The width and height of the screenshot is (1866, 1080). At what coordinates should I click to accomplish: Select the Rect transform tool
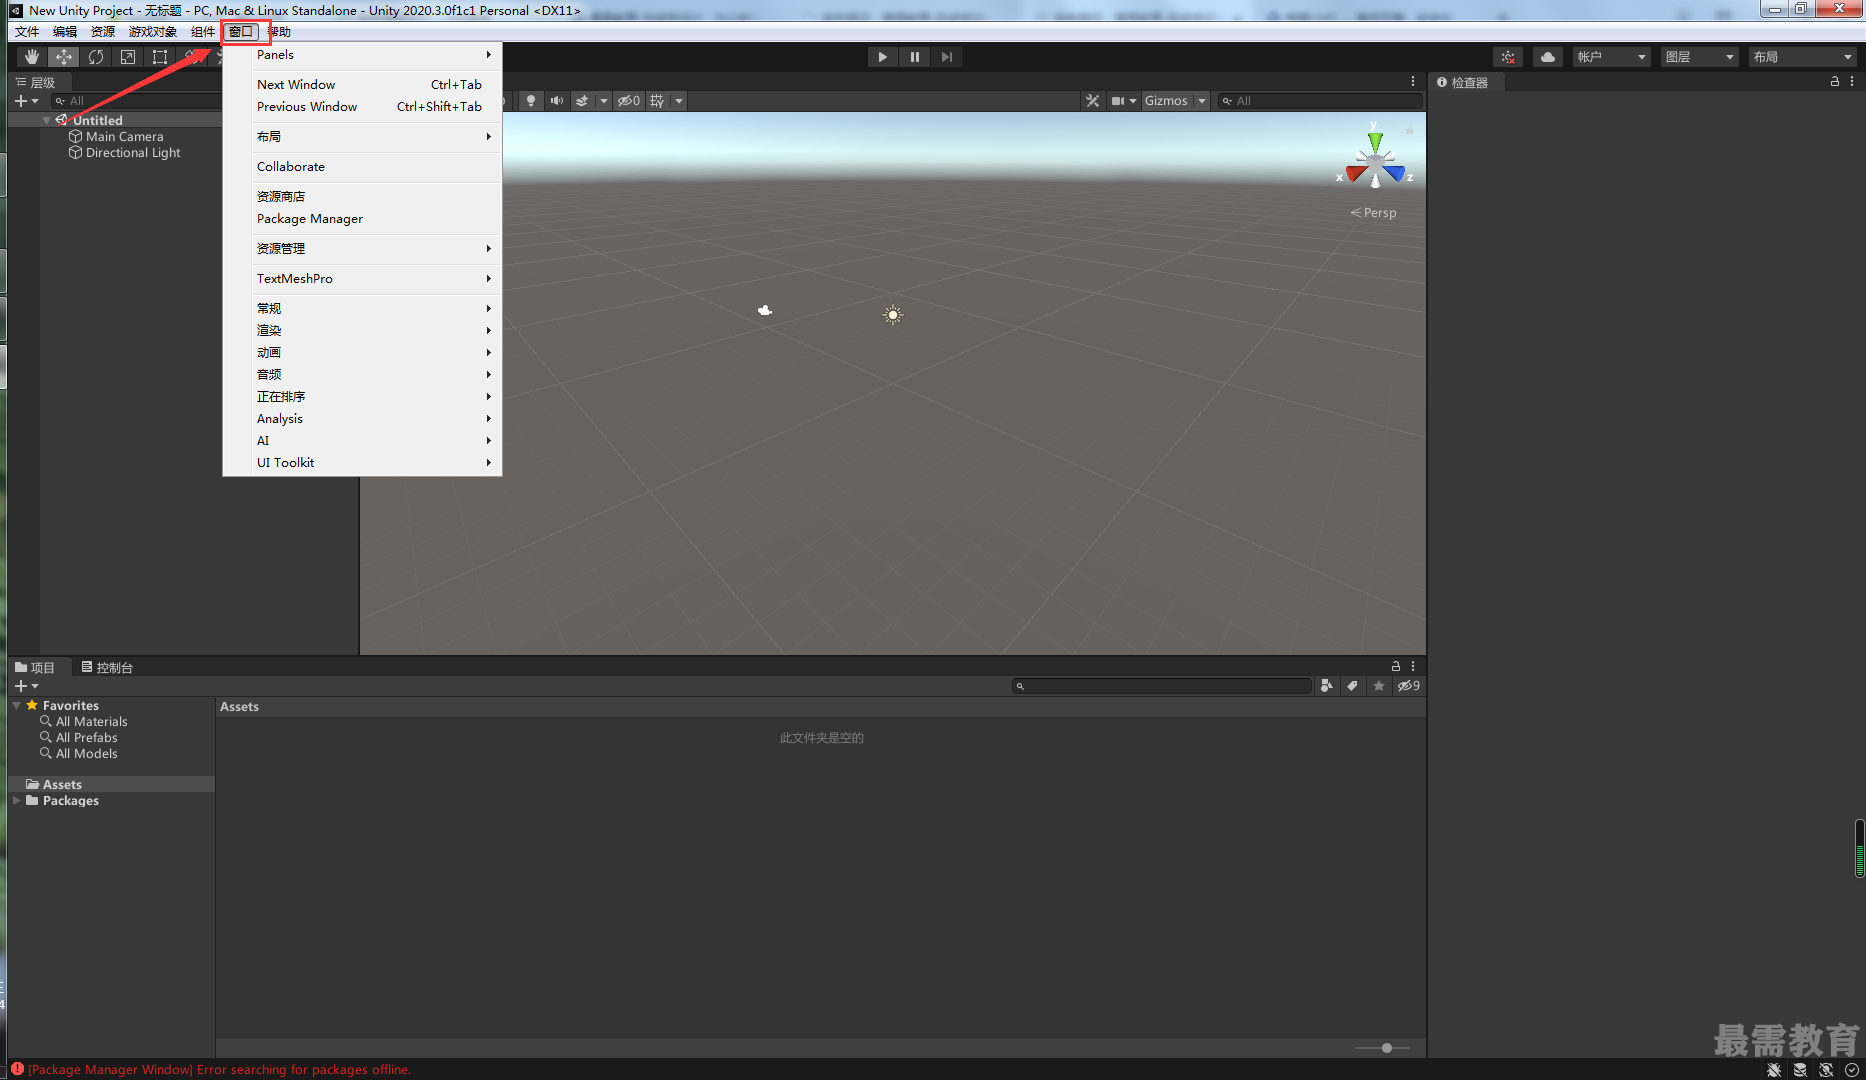tap(160, 57)
